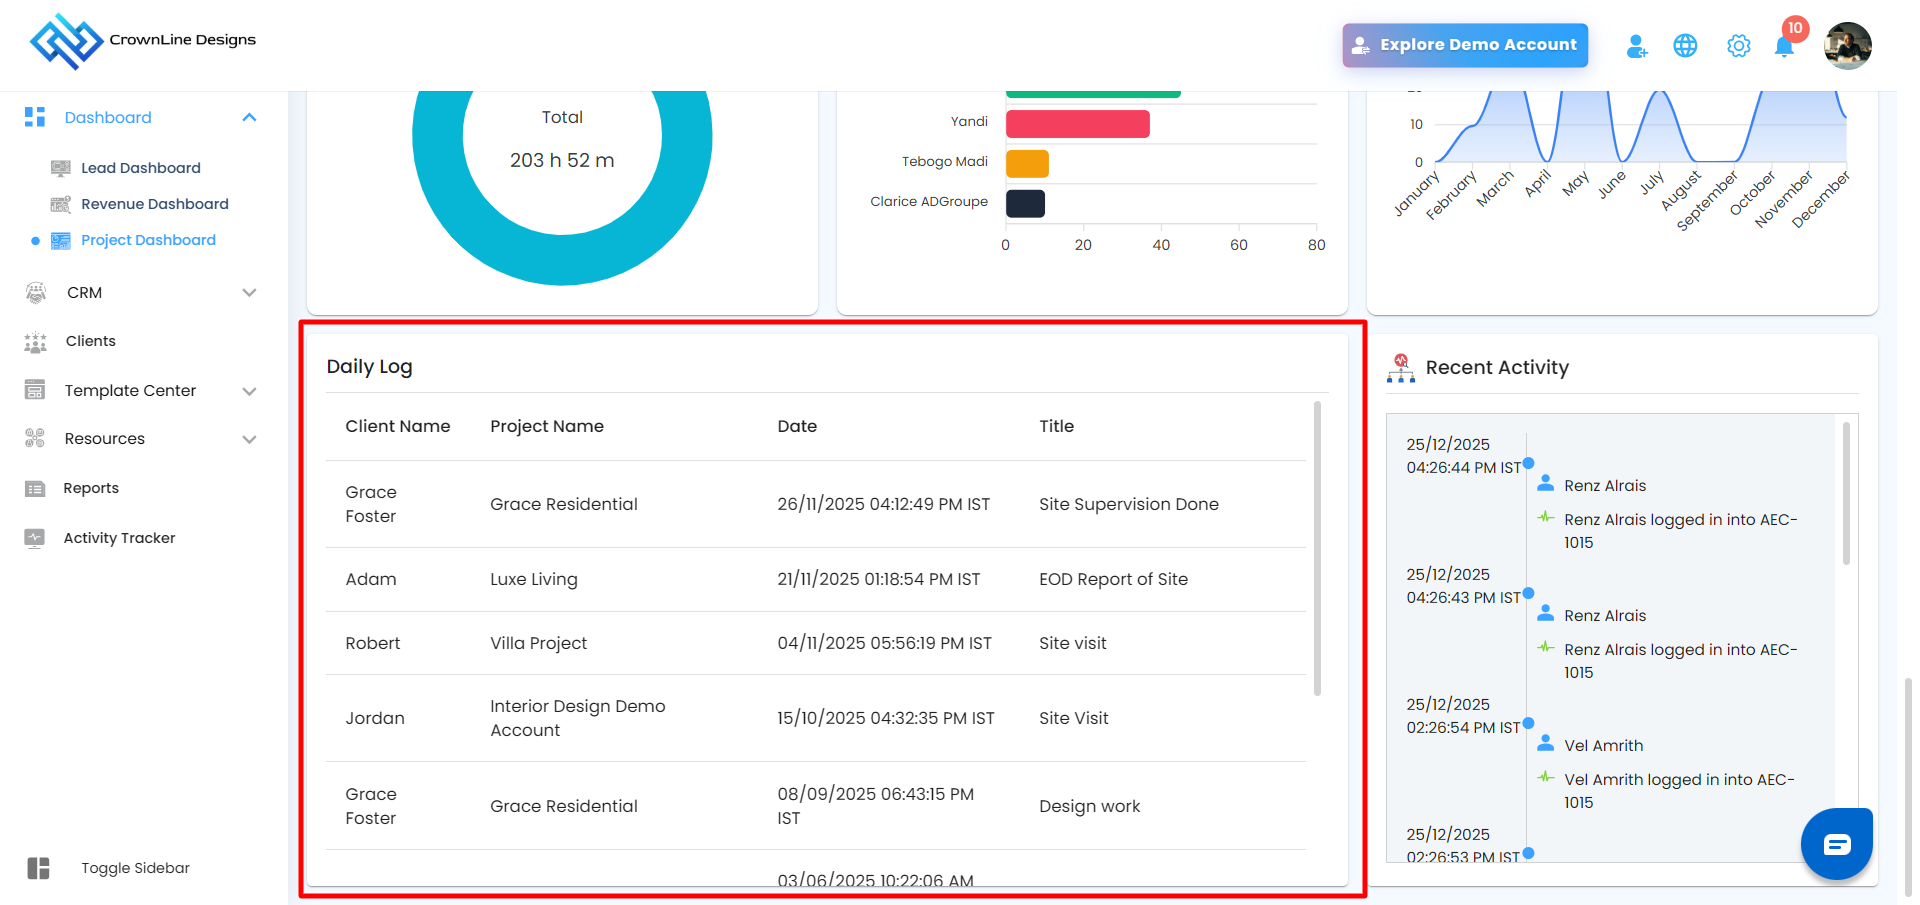This screenshot has height=905, width=1920.
Task: Click the Lead Dashboard icon
Action: click(61, 168)
